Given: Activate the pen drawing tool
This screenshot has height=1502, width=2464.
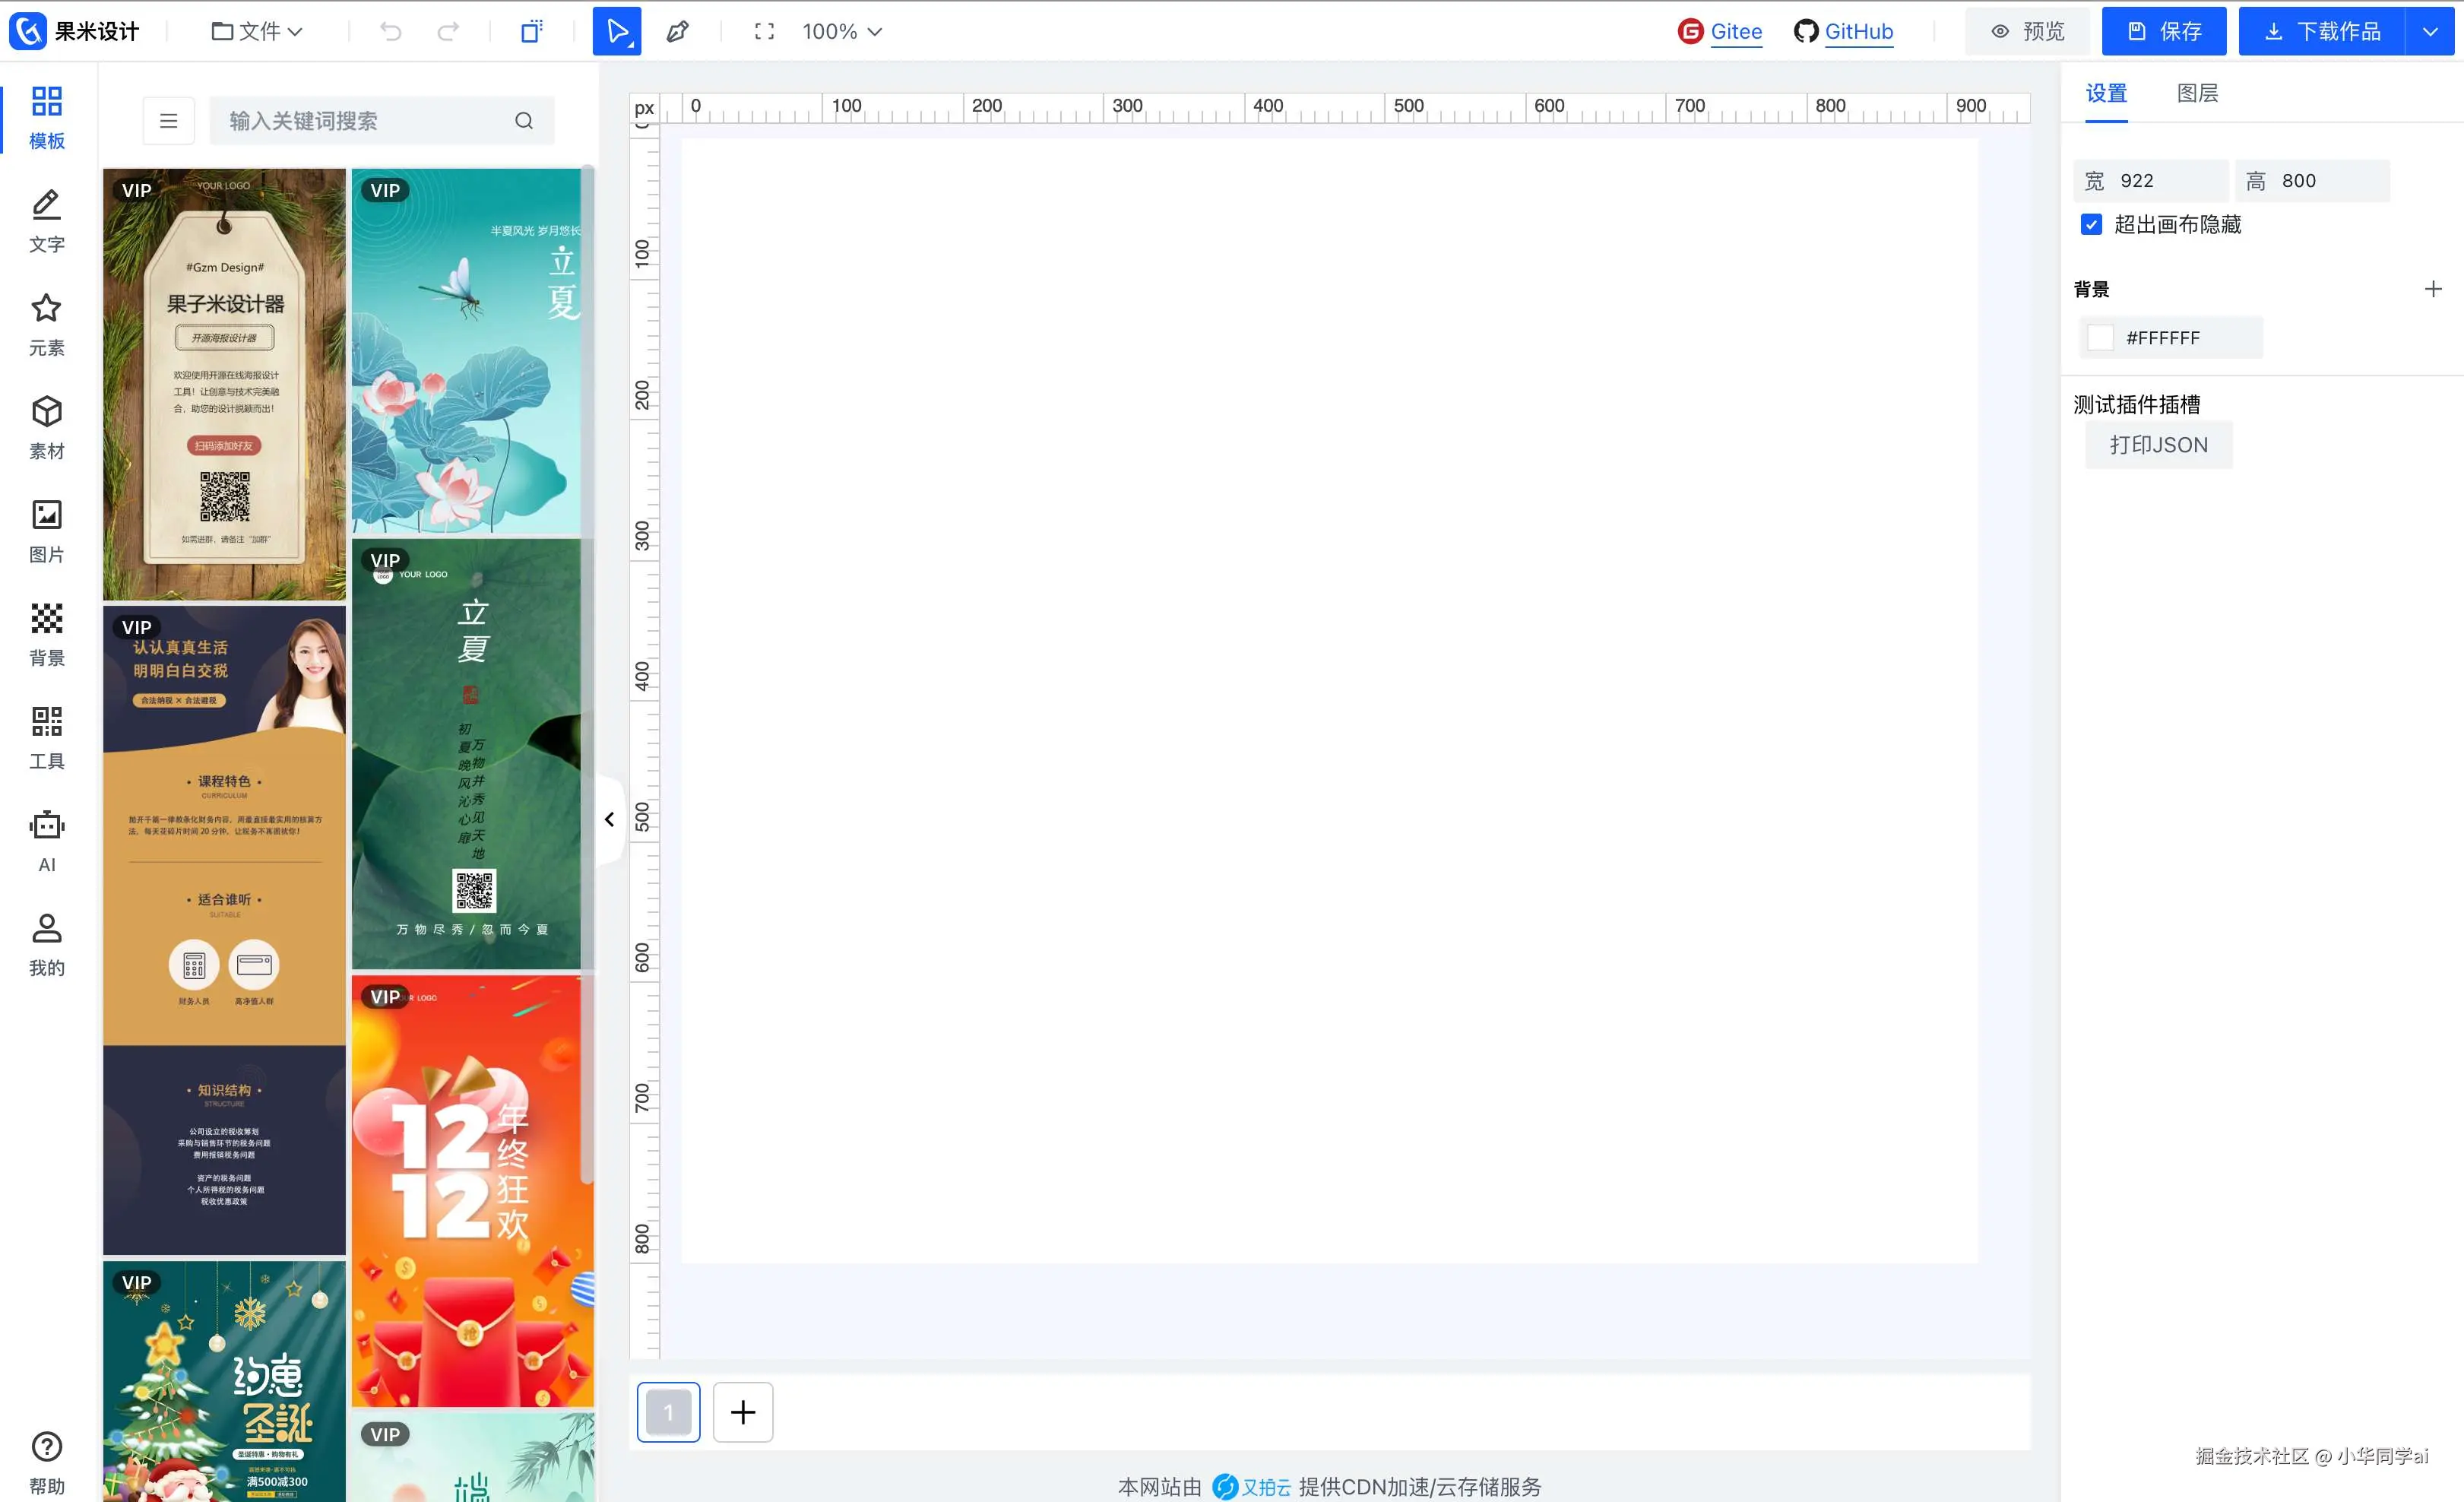Looking at the screenshot, I should 677,31.
